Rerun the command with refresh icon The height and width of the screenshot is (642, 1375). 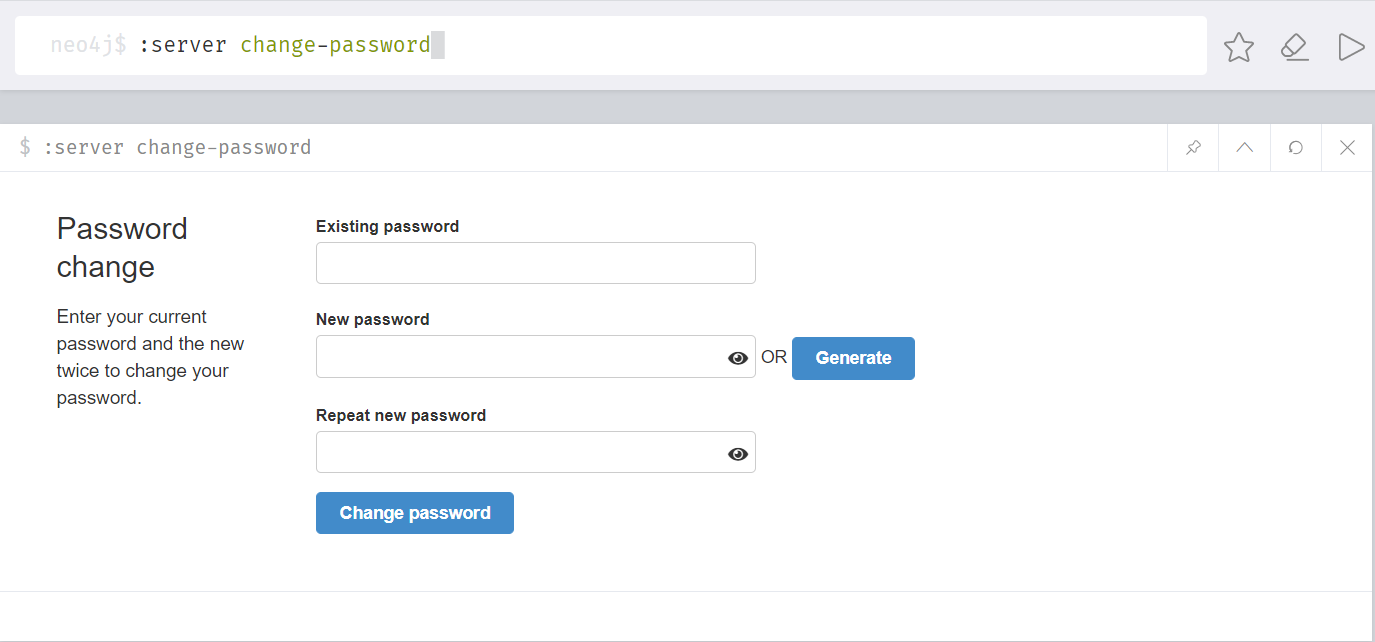point(1296,148)
